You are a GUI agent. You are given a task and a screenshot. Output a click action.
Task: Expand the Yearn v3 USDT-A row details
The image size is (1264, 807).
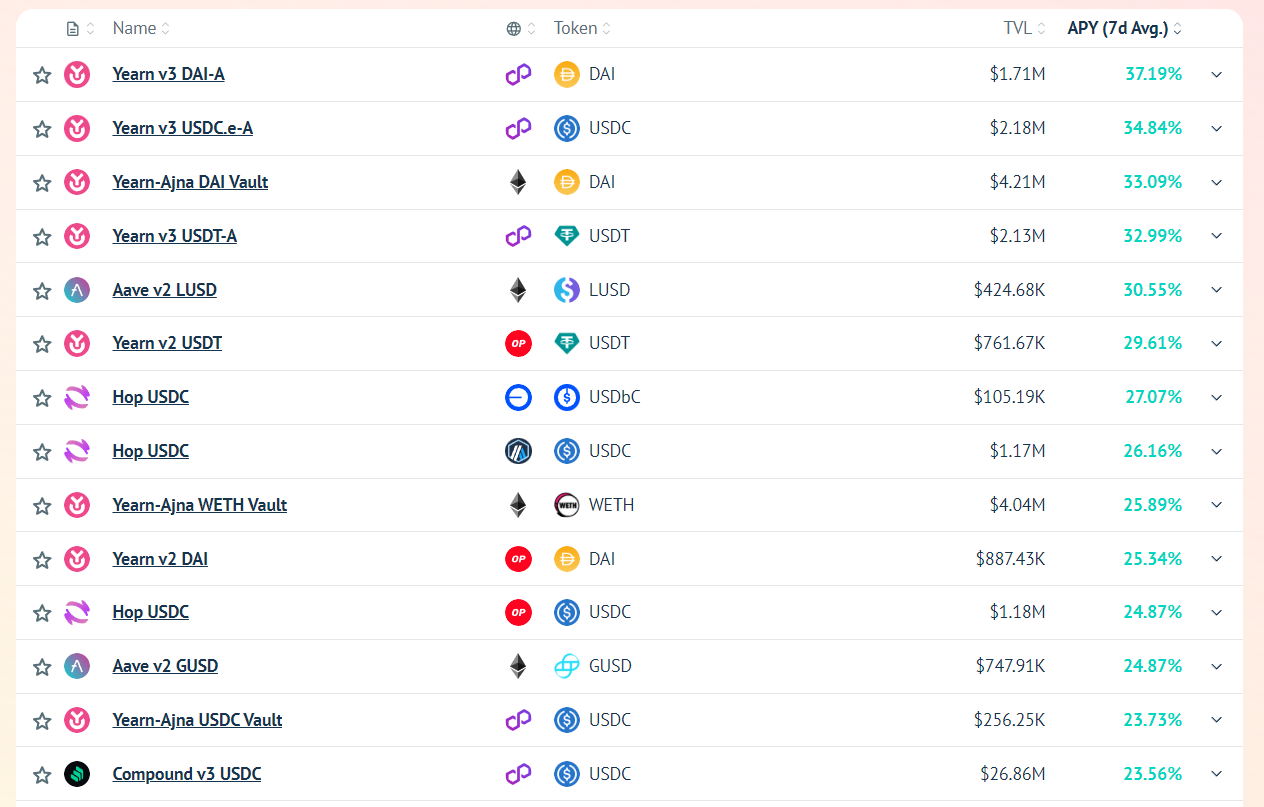coord(1216,236)
